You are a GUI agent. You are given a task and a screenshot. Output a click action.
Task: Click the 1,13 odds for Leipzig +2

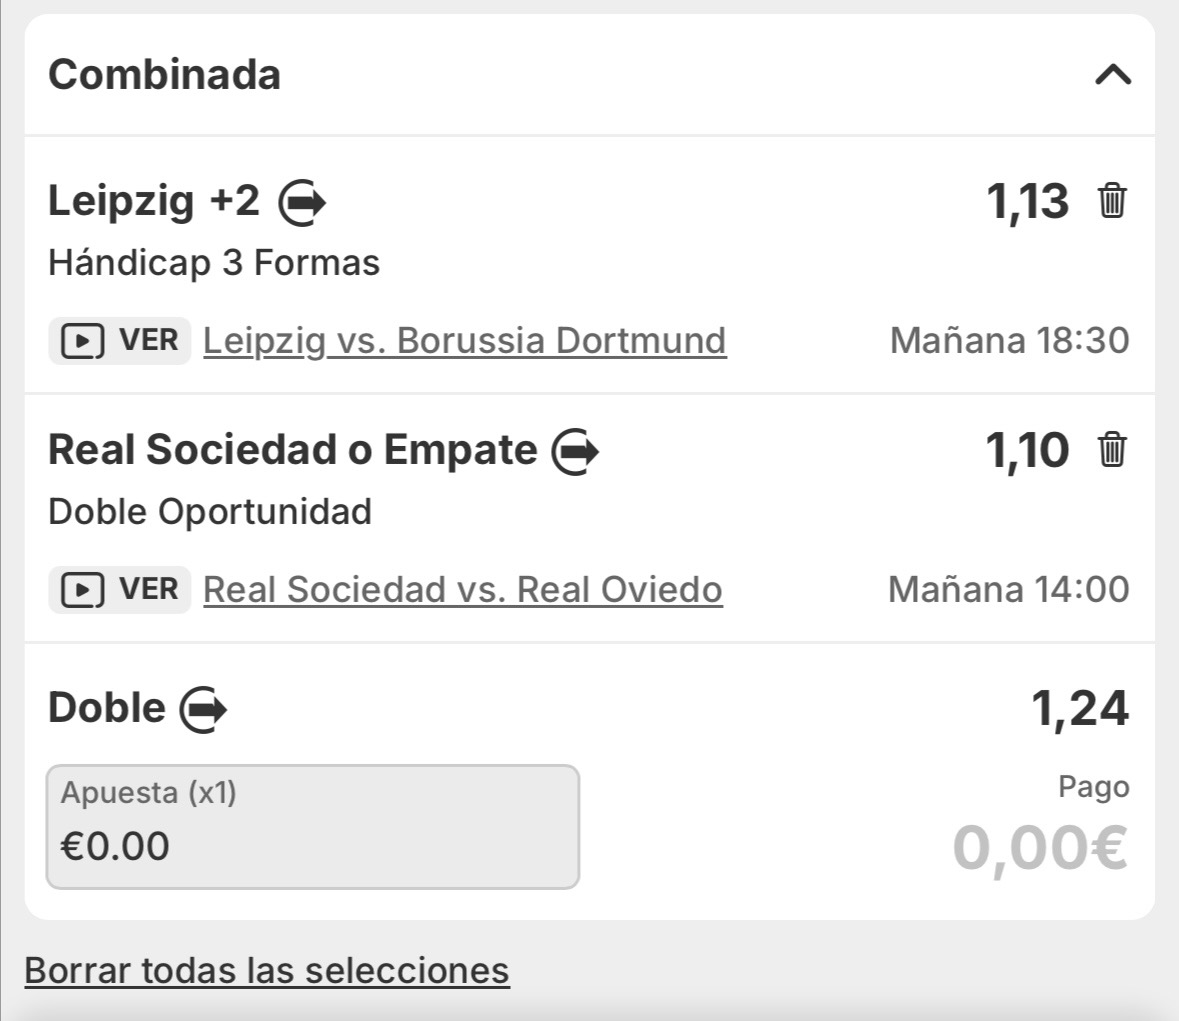point(1027,202)
